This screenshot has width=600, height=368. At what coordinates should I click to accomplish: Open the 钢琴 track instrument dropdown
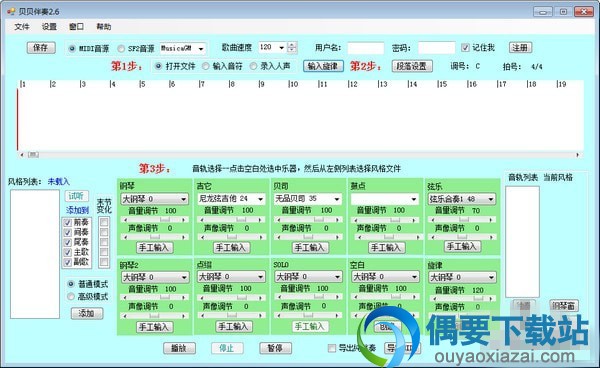click(x=154, y=199)
